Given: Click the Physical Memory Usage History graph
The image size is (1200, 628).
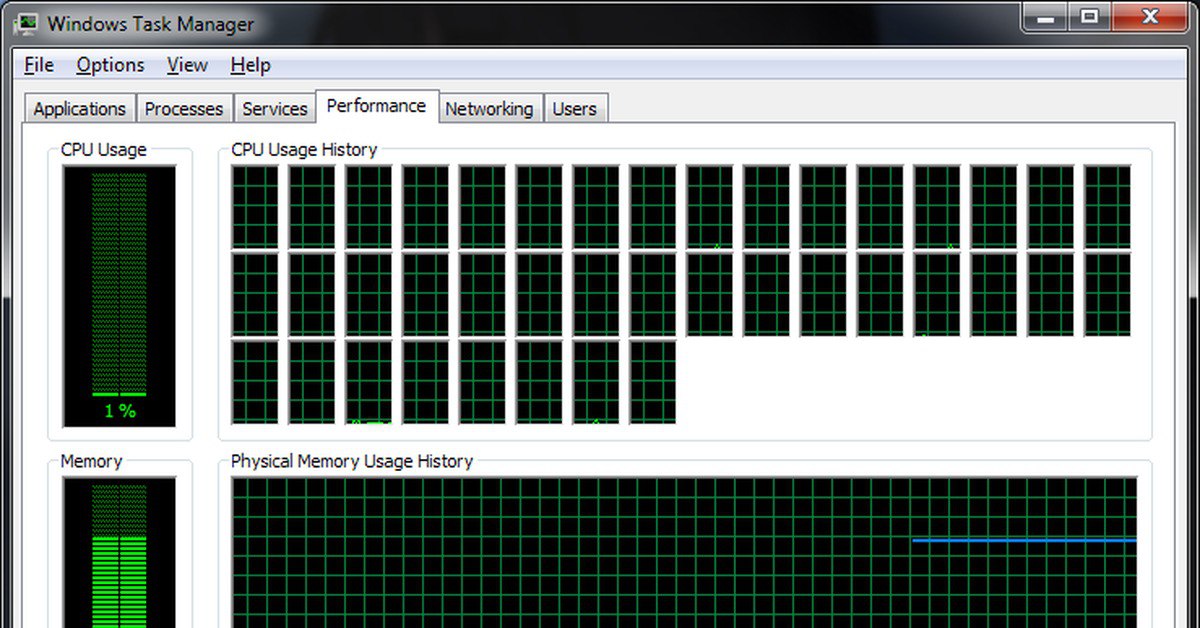Looking at the screenshot, I should tap(684, 553).
